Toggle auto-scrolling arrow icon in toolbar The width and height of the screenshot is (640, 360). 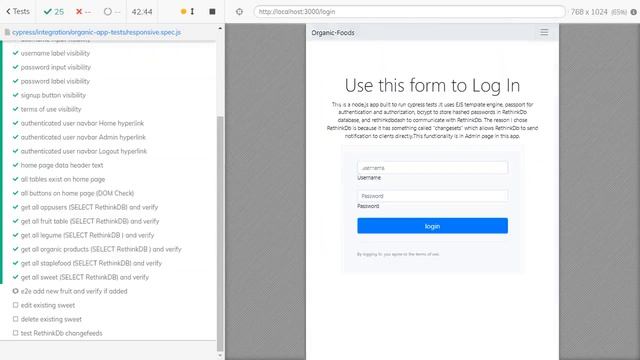[x=192, y=11]
